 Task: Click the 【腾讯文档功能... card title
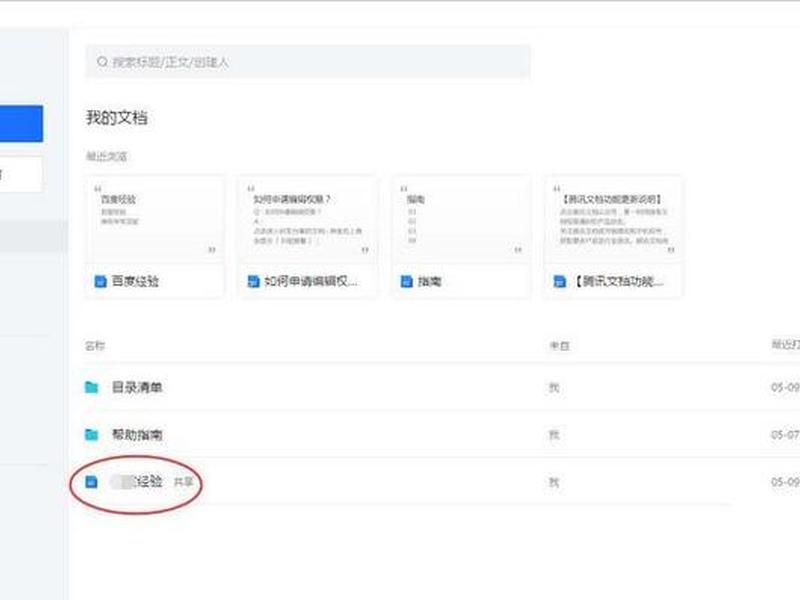coord(618,281)
